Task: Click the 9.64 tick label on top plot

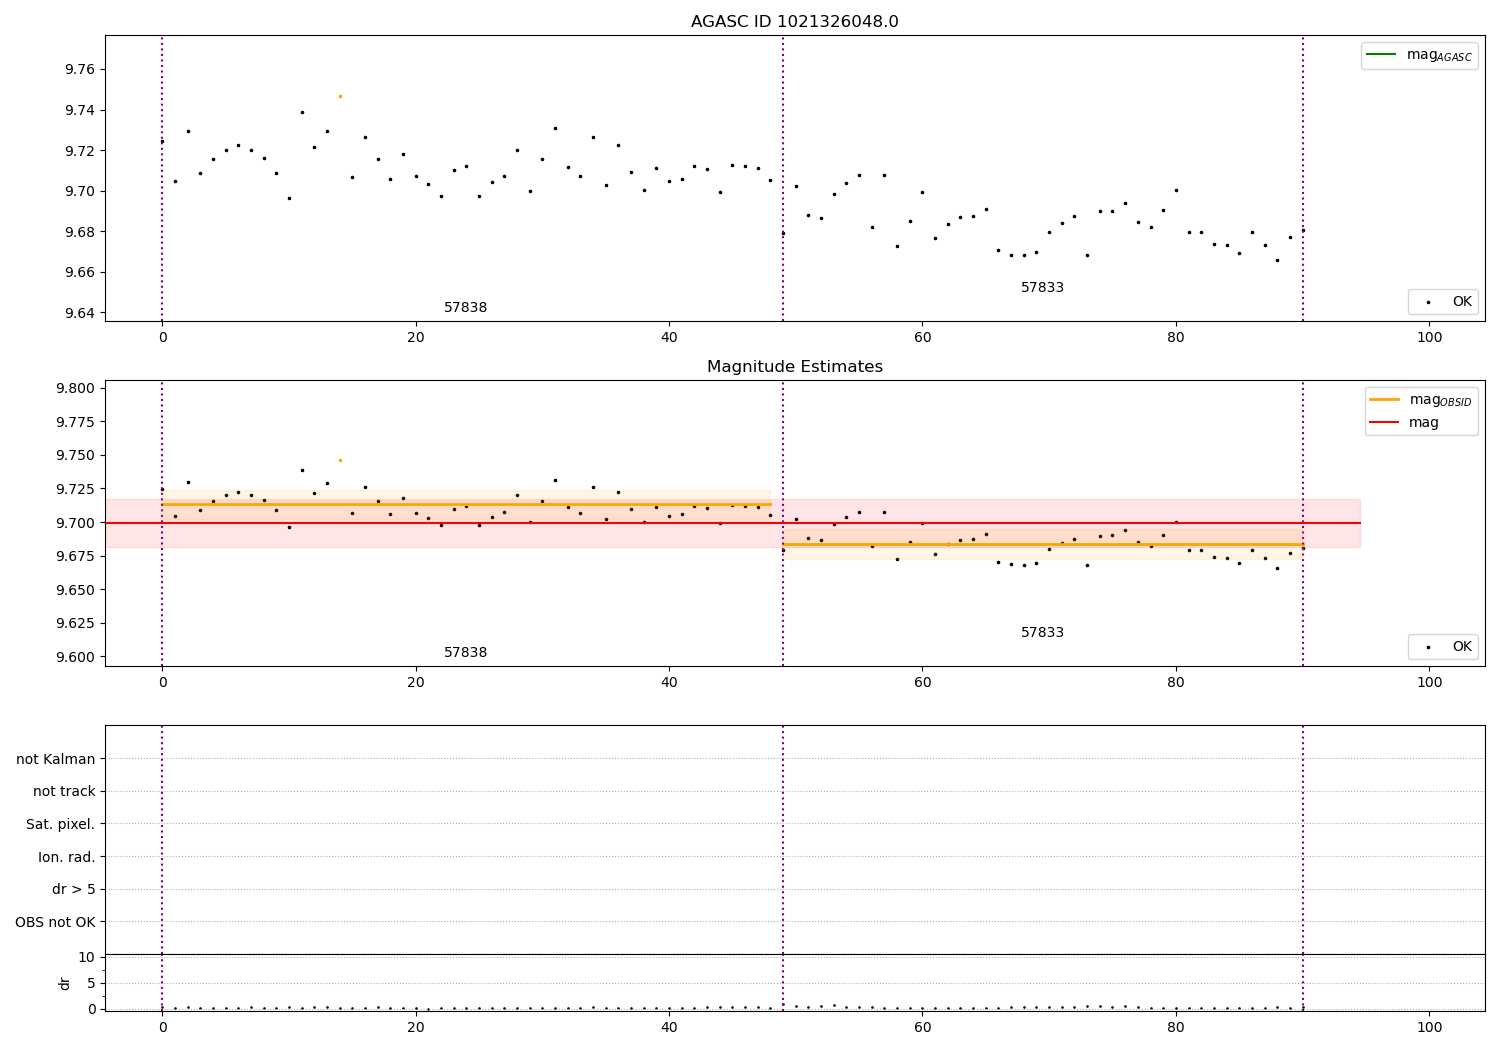Action: pyautogui.click(x=80, y=313)
